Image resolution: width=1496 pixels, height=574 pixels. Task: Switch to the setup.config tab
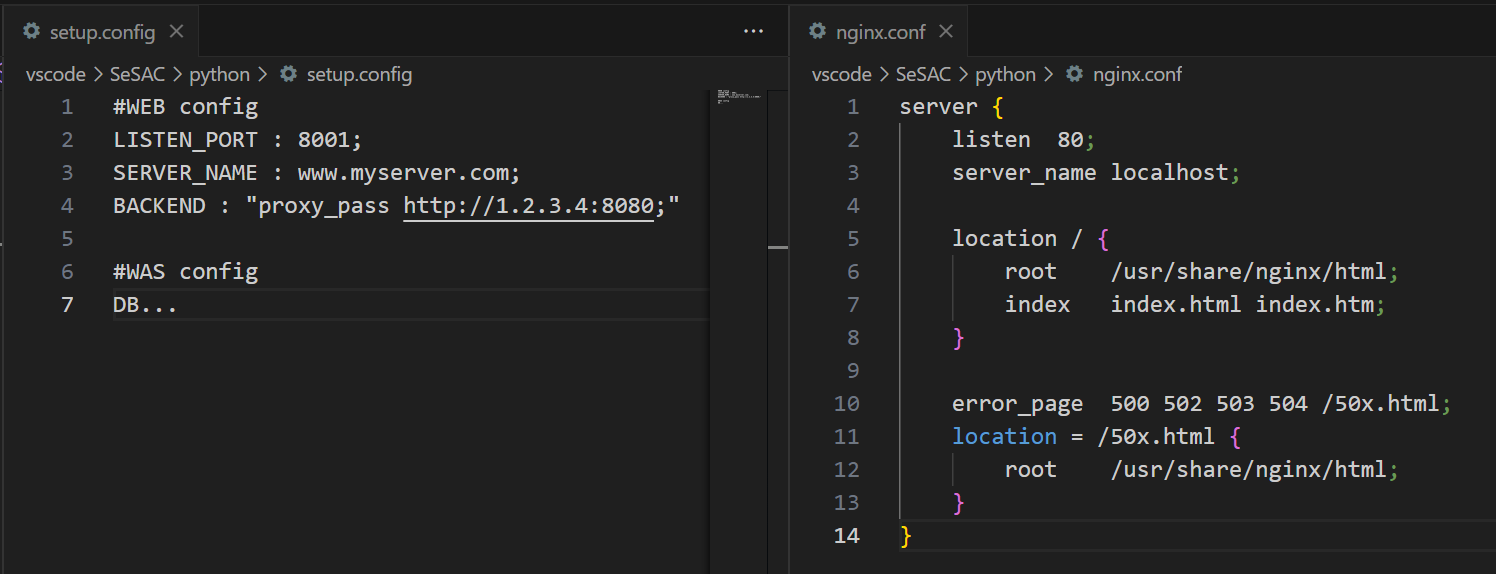pos(100,32)
